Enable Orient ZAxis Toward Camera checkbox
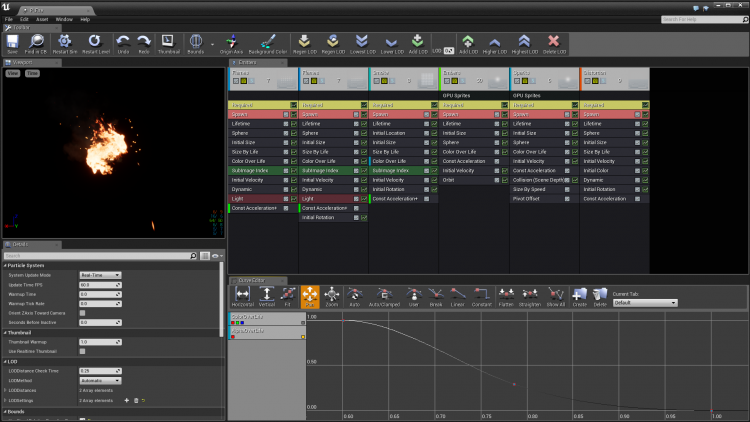 pos(82,313)
